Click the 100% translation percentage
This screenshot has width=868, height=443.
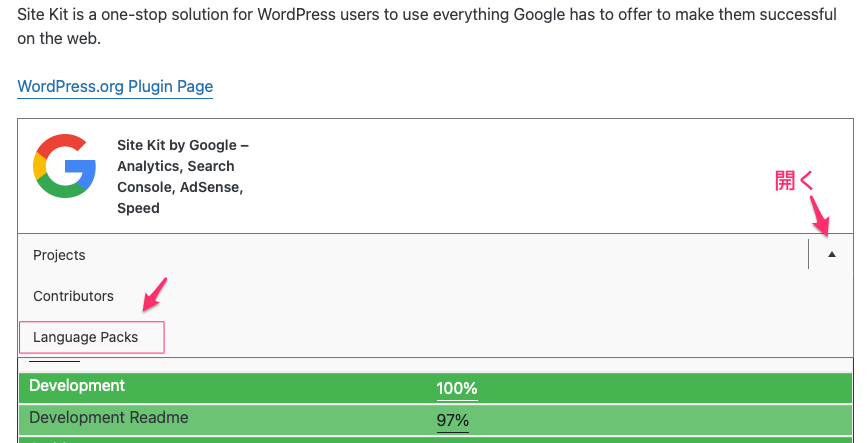457,388
